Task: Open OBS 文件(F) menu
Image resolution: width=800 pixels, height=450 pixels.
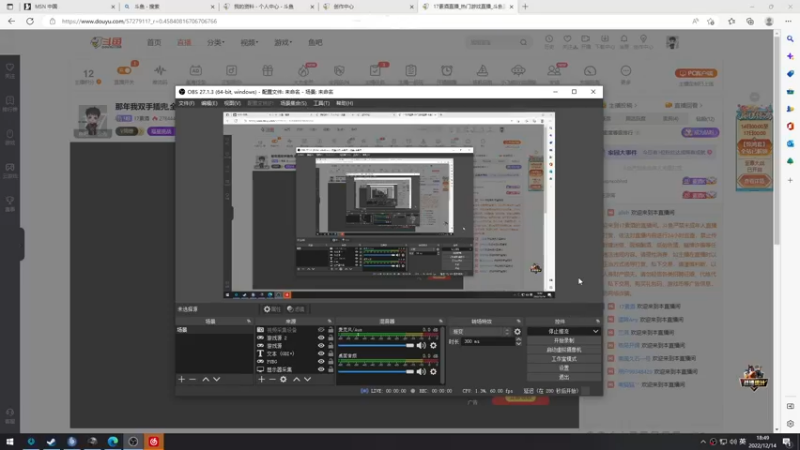Action: click(x=186, y=103)
